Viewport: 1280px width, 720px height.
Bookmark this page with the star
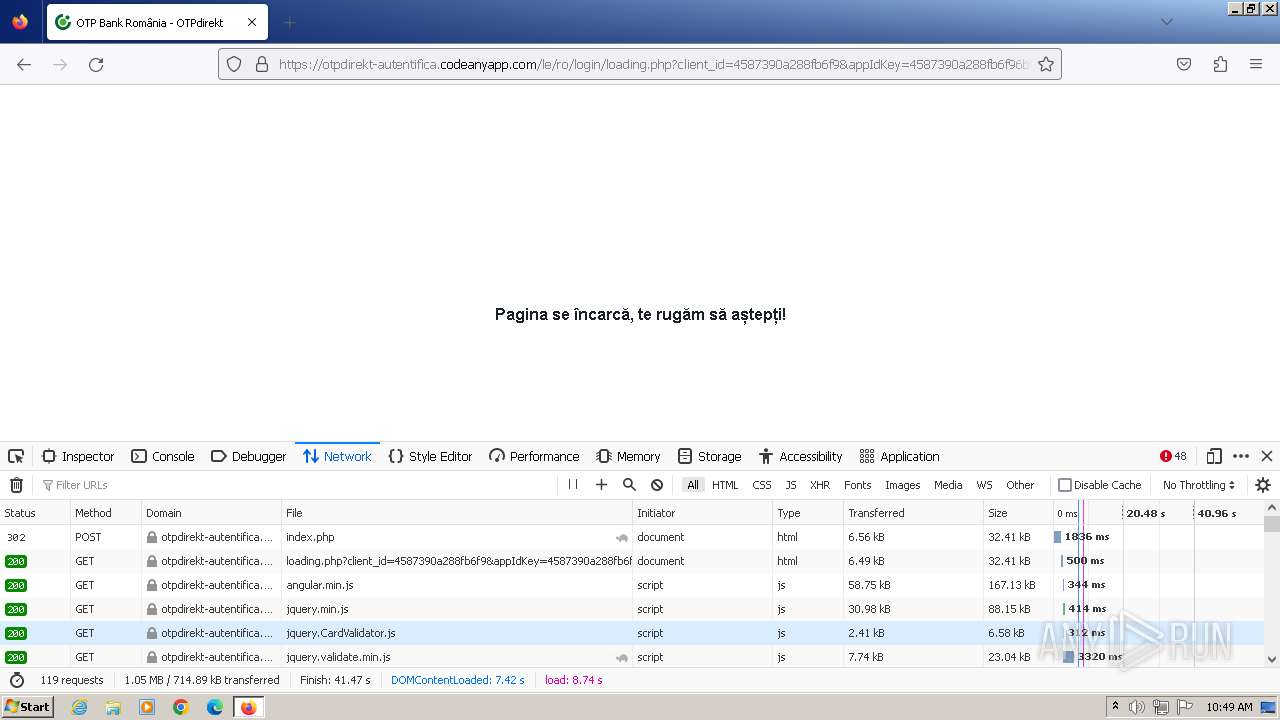[1046, 64]
